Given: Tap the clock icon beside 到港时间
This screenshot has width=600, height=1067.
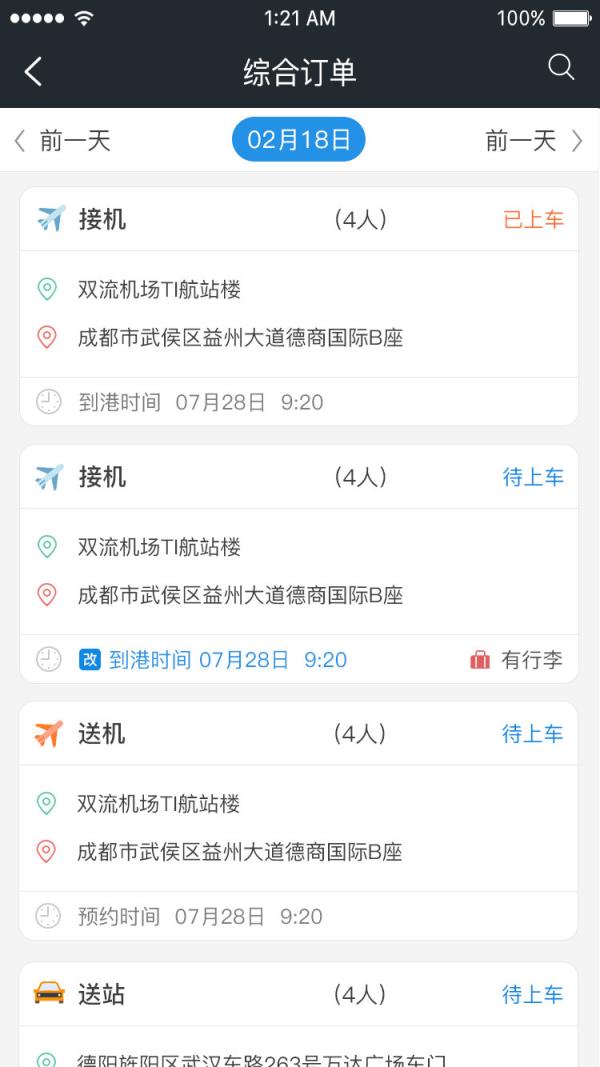Looking at the screenshot, I should coord(46,401).
